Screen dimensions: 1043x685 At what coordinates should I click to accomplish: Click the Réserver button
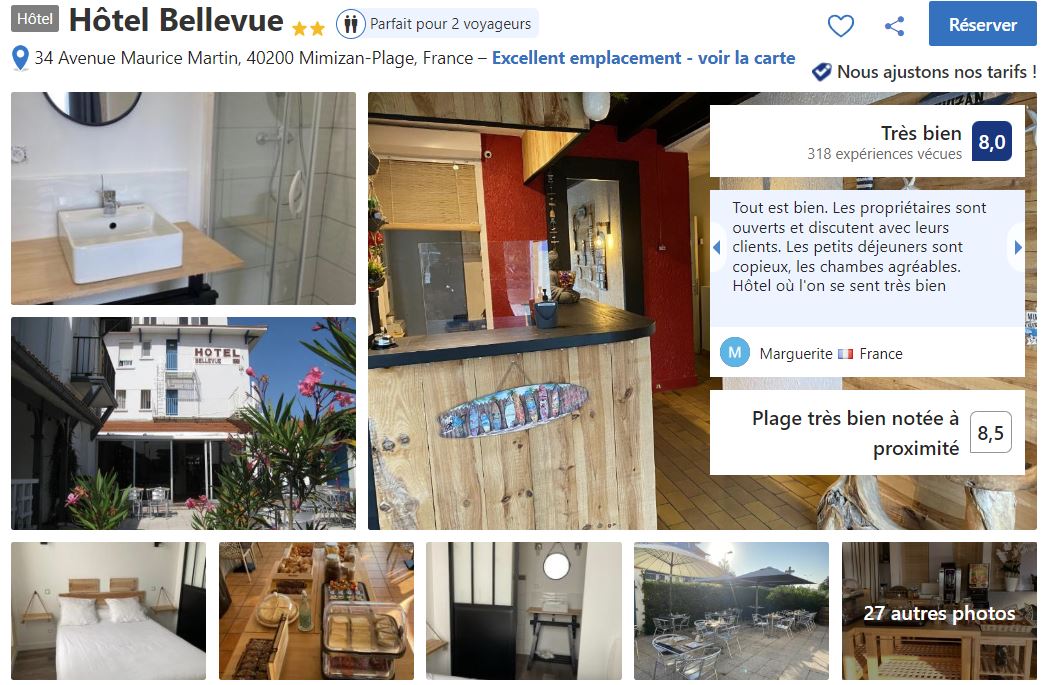tap(982, 24)
